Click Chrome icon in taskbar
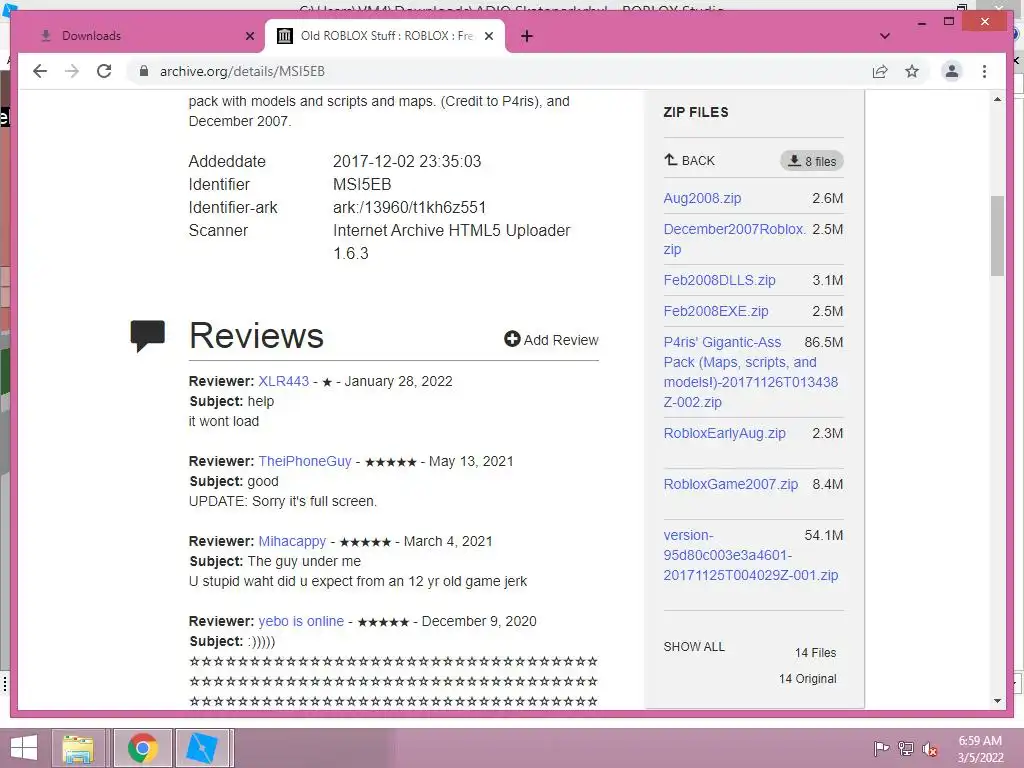 142,748
